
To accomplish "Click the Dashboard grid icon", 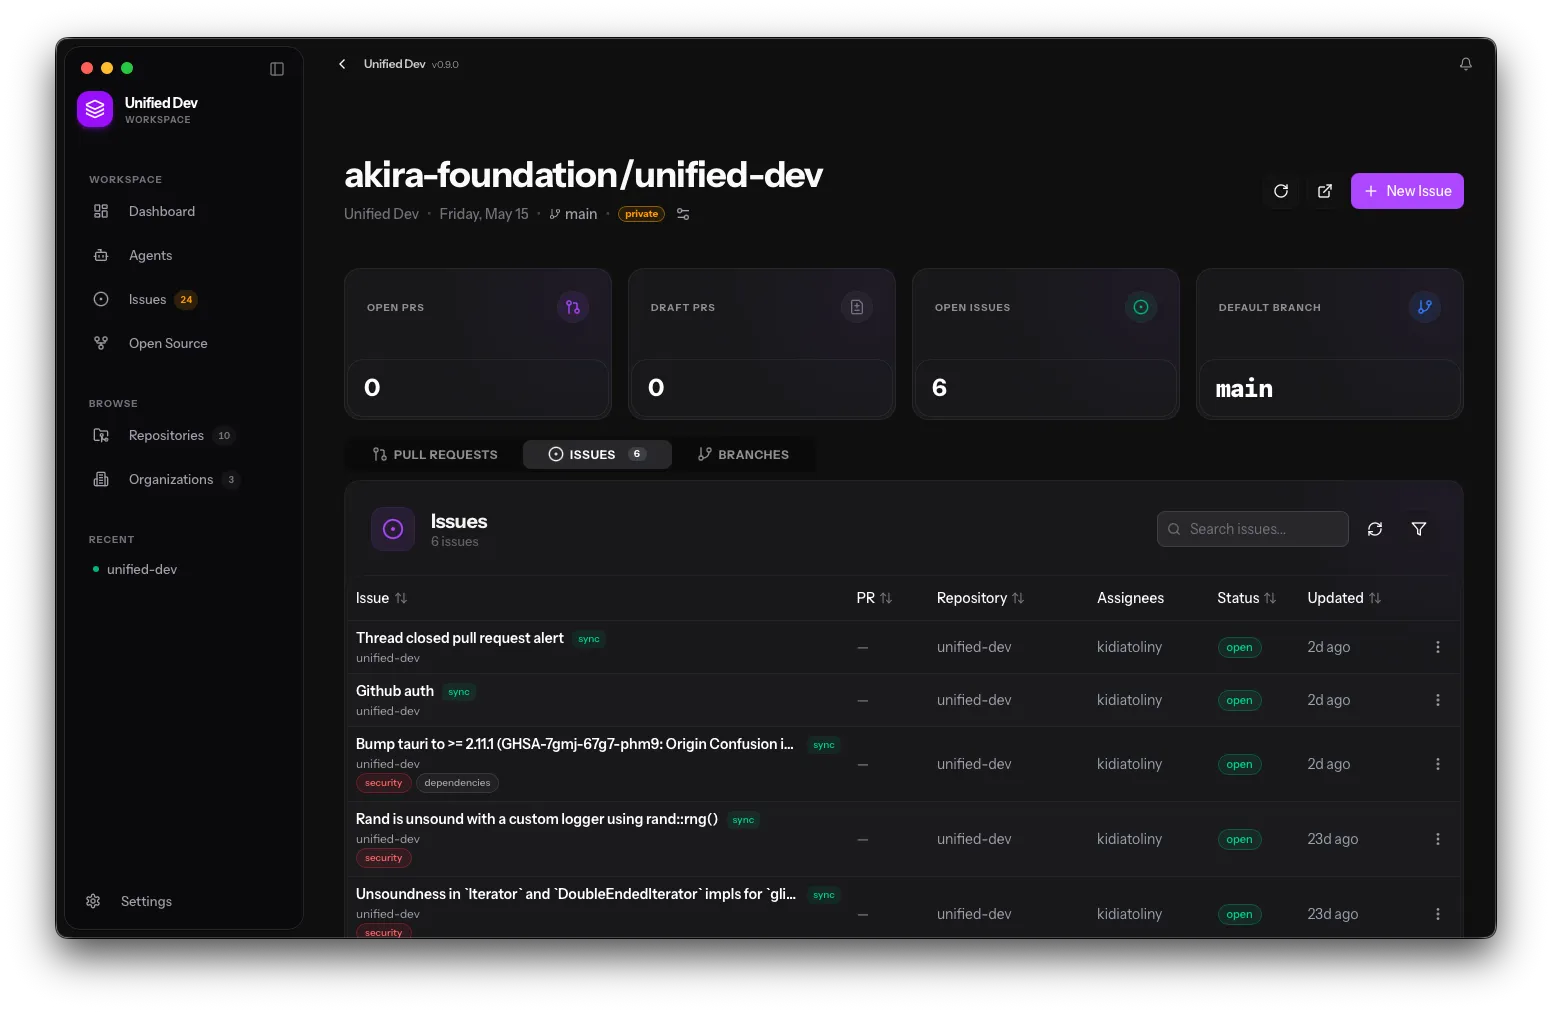I will click(x=101, y=211).
